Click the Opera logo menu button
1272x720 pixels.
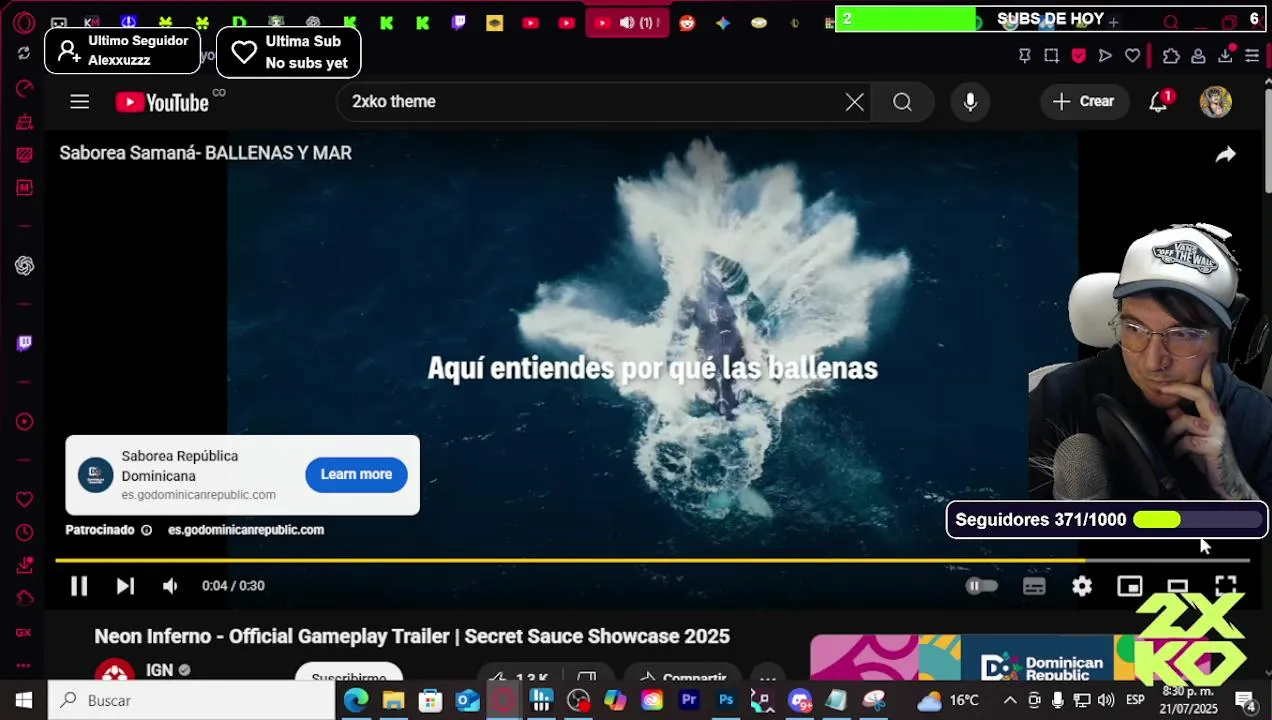[x=24, y=22]
